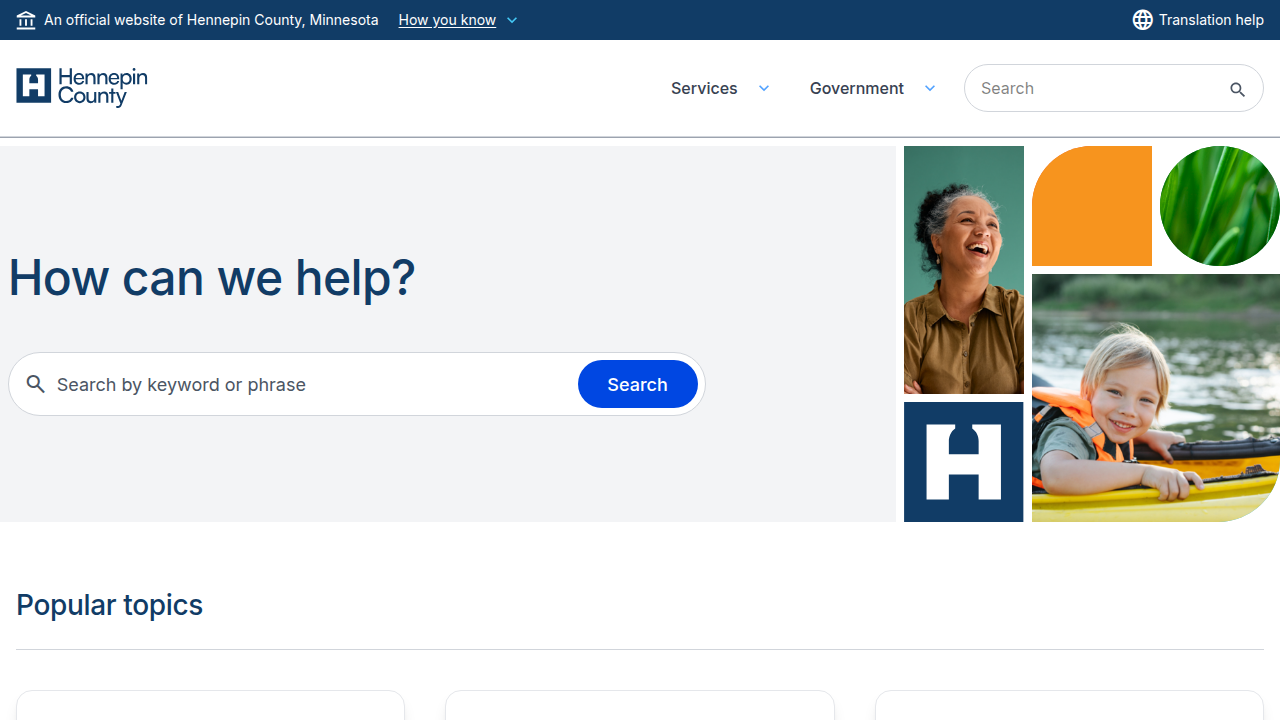Click the How can we help? heading
This screenshot has height=720, width=1280.
point(212,278)
